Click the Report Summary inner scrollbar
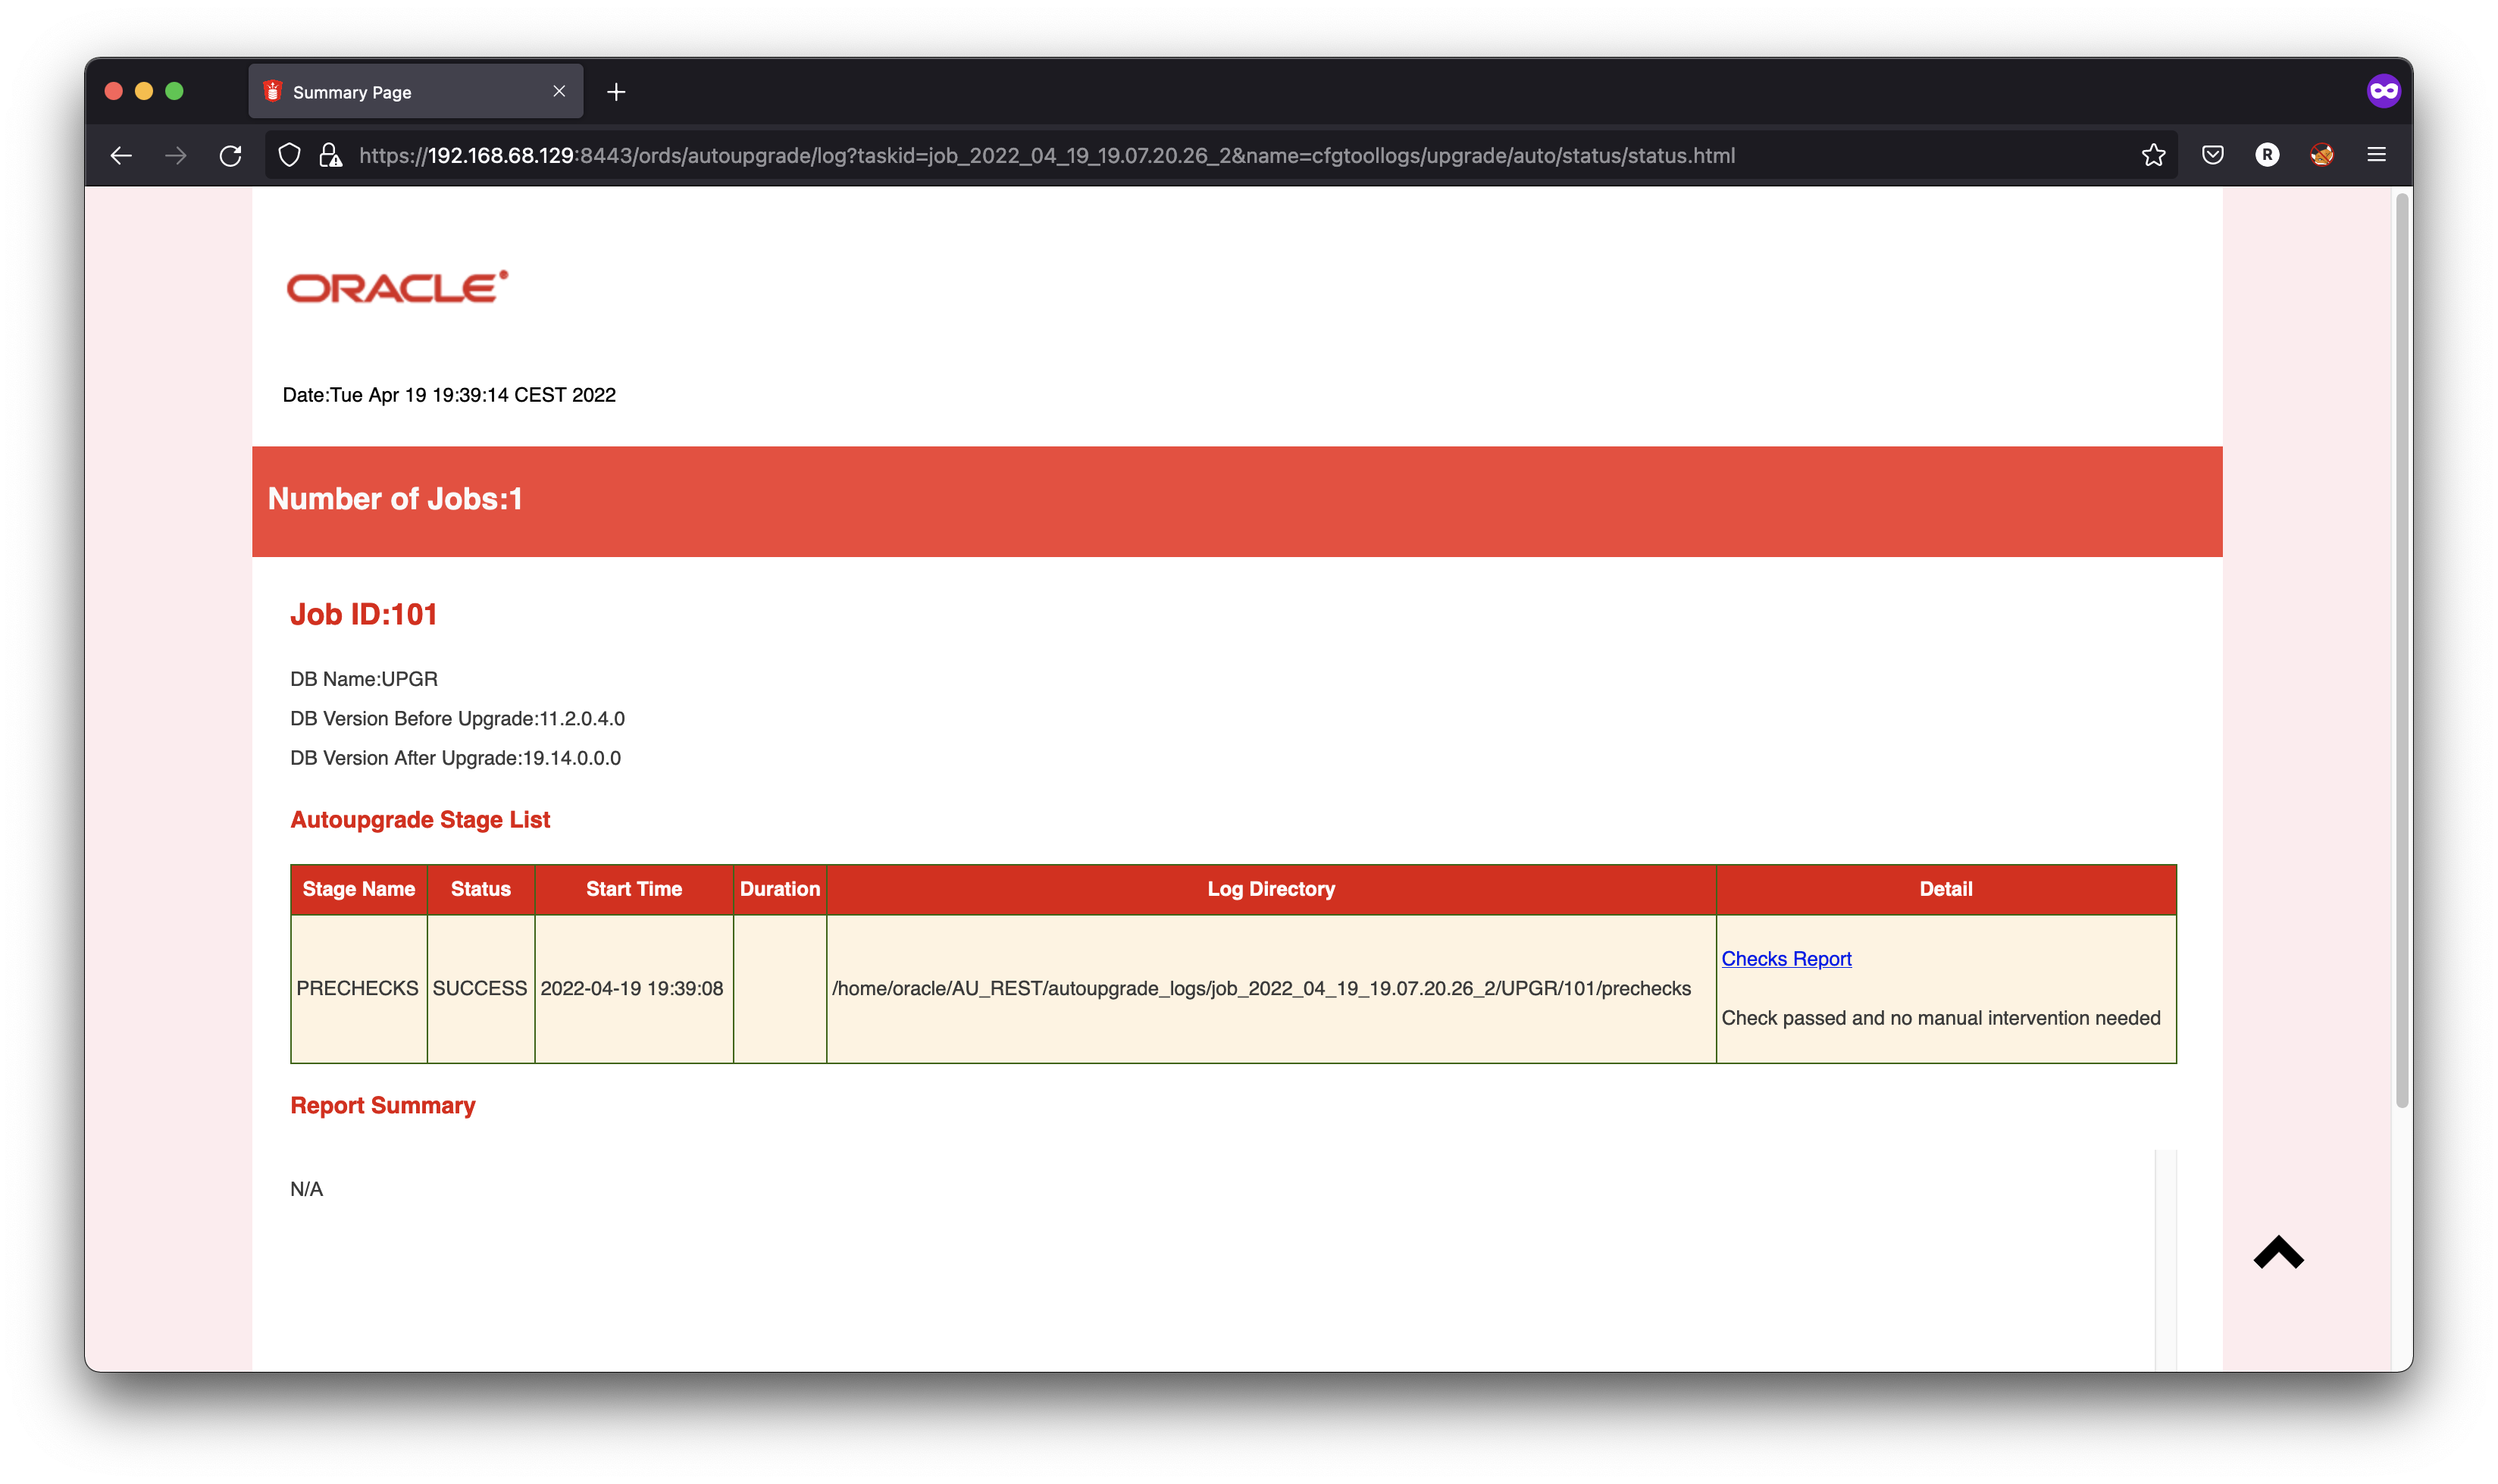Image resolution: width=2498 pixels, height=1484 pixels. 2165,1260
